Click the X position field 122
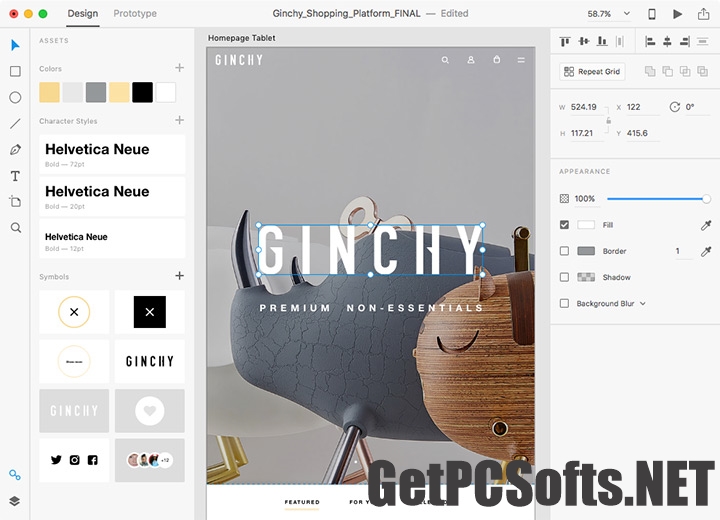Image resolution: width=720 pixels, height=520 pixels. [643, 107]
